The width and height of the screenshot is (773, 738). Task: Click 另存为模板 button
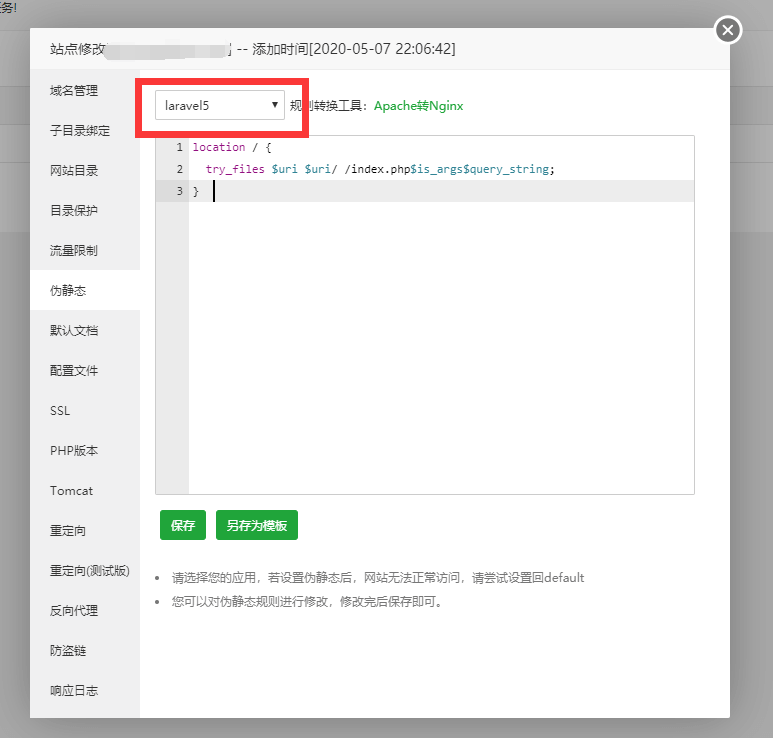pos(256,525)
